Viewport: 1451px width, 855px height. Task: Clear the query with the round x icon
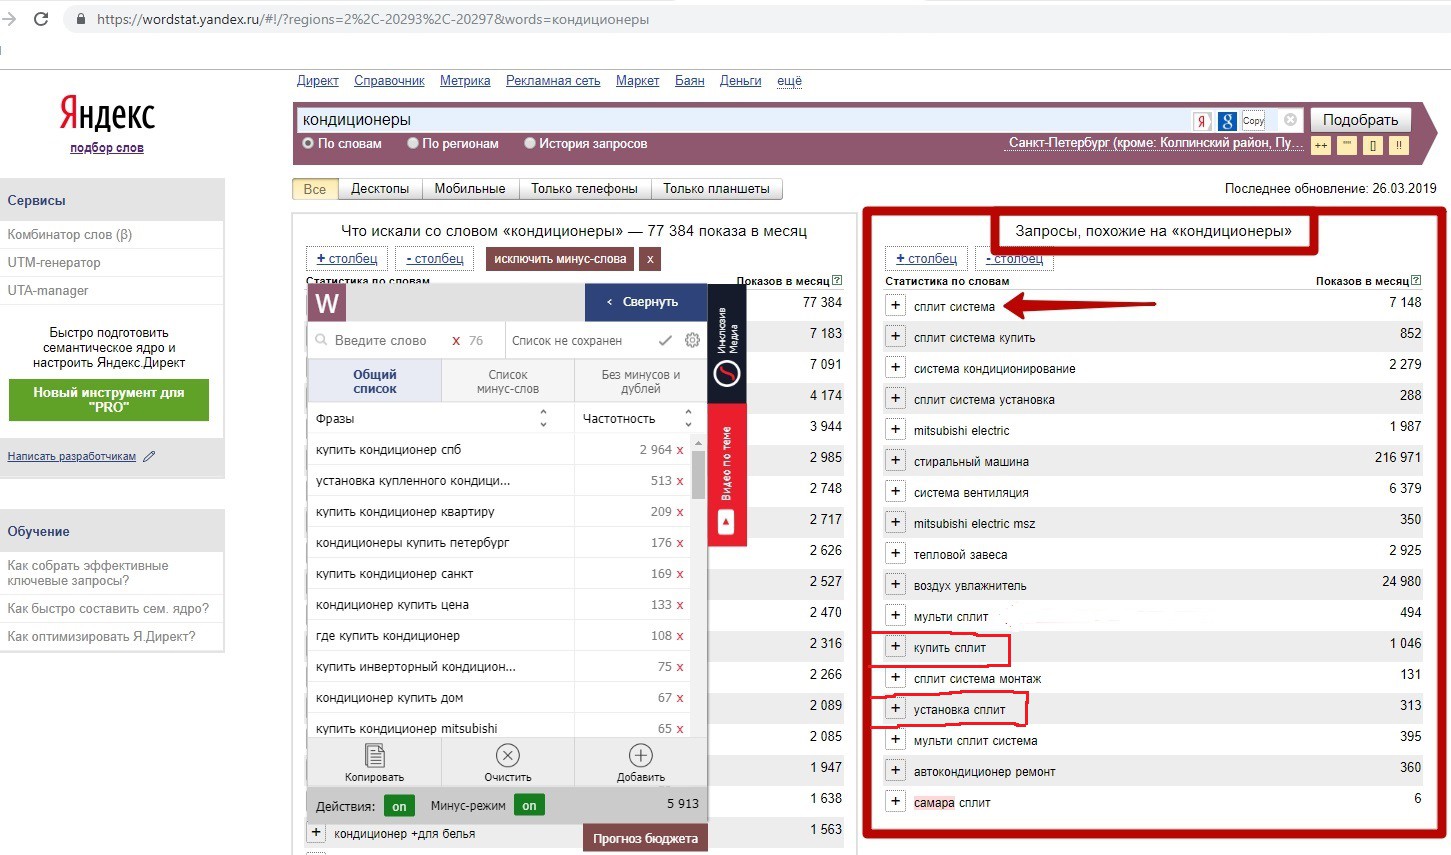click(1290, 120)
